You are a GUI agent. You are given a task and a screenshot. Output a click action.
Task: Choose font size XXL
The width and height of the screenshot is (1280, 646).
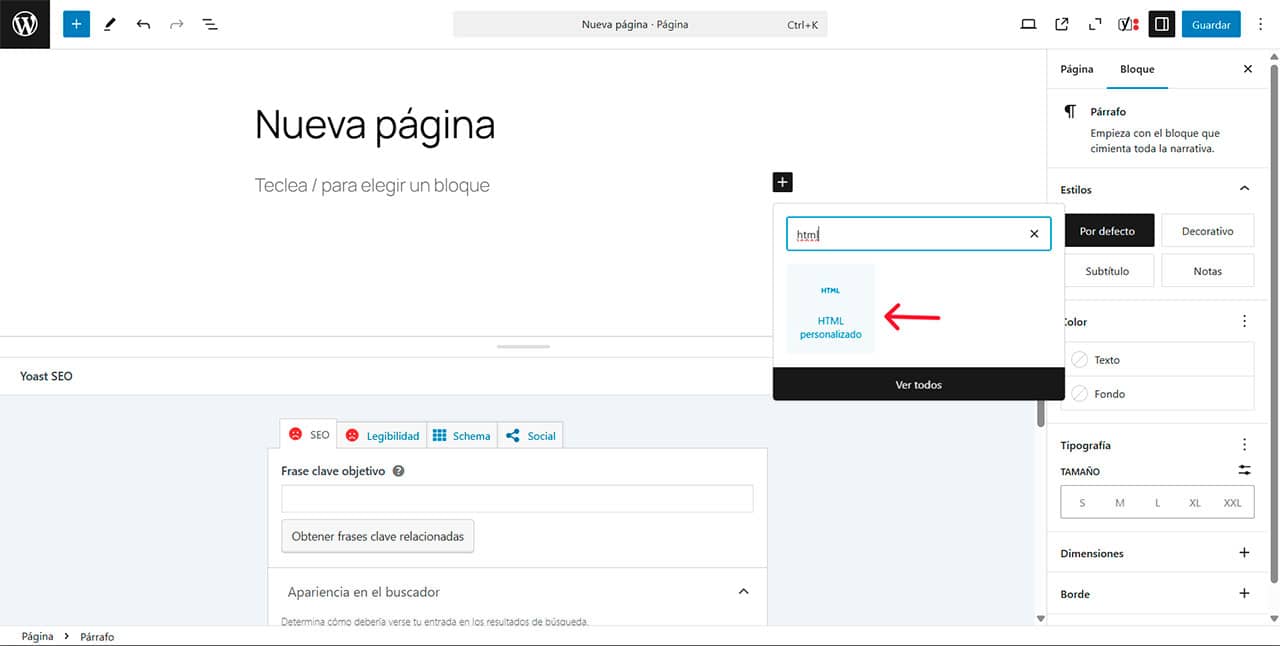[x=1232, y=502]
